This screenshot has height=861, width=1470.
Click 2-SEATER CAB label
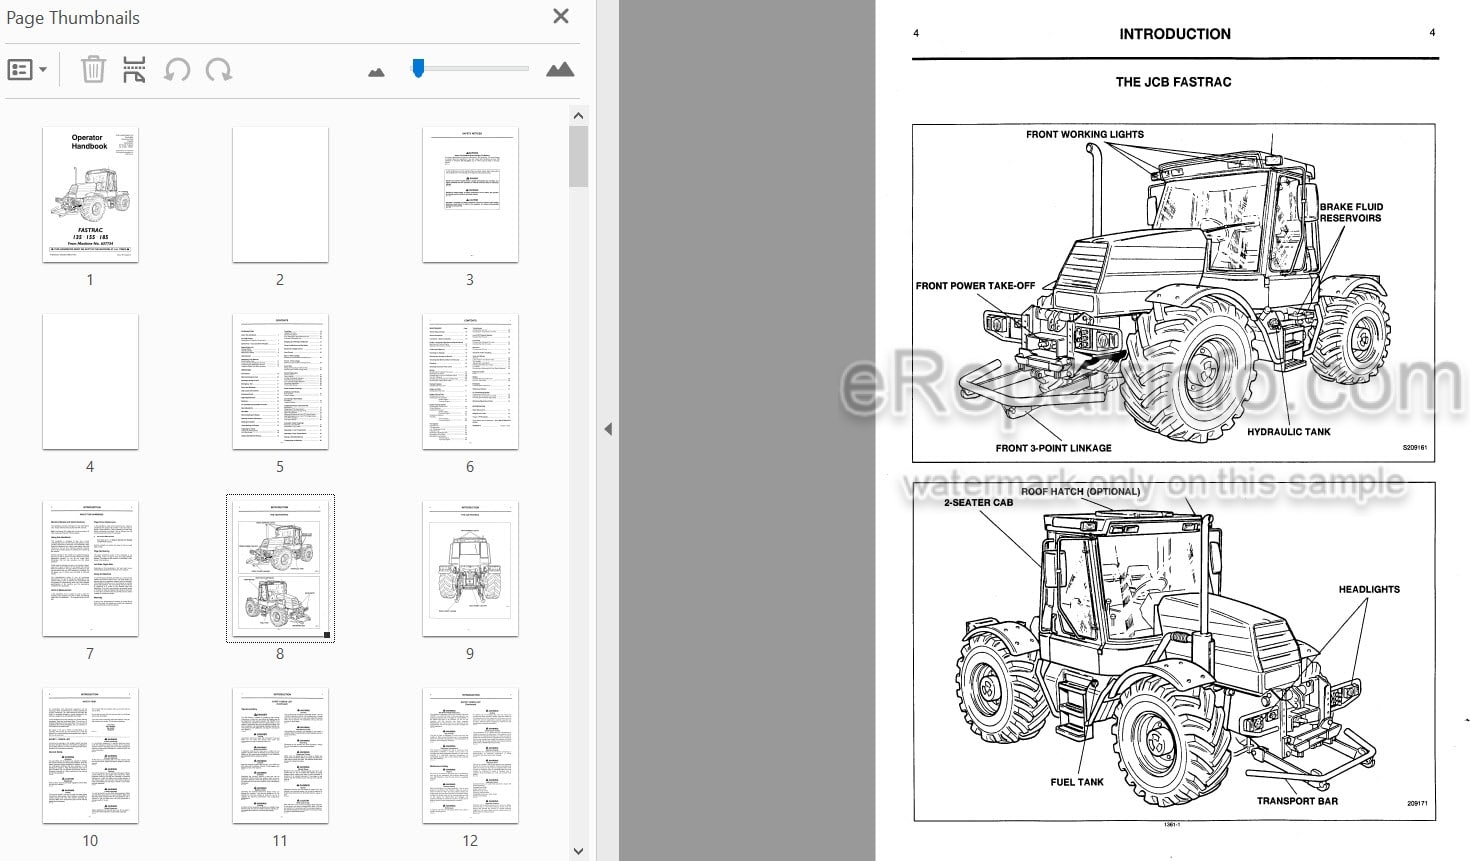tap(978, 503)
